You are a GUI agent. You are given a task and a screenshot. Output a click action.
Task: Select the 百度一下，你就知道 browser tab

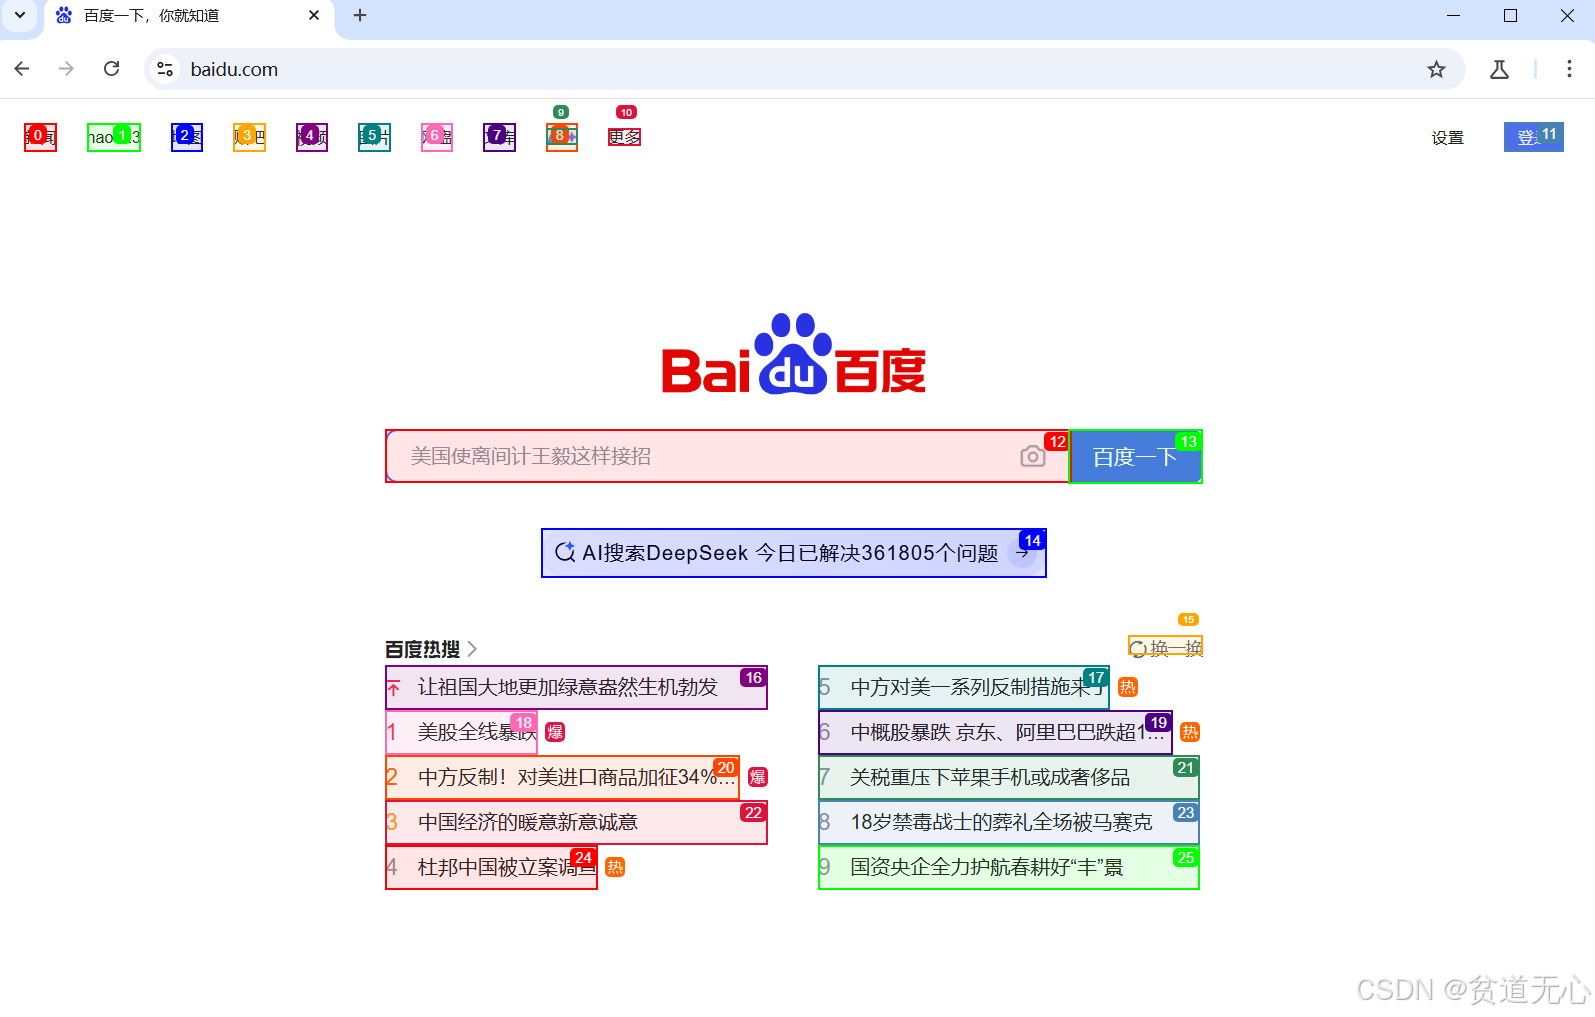coord(188,16)
